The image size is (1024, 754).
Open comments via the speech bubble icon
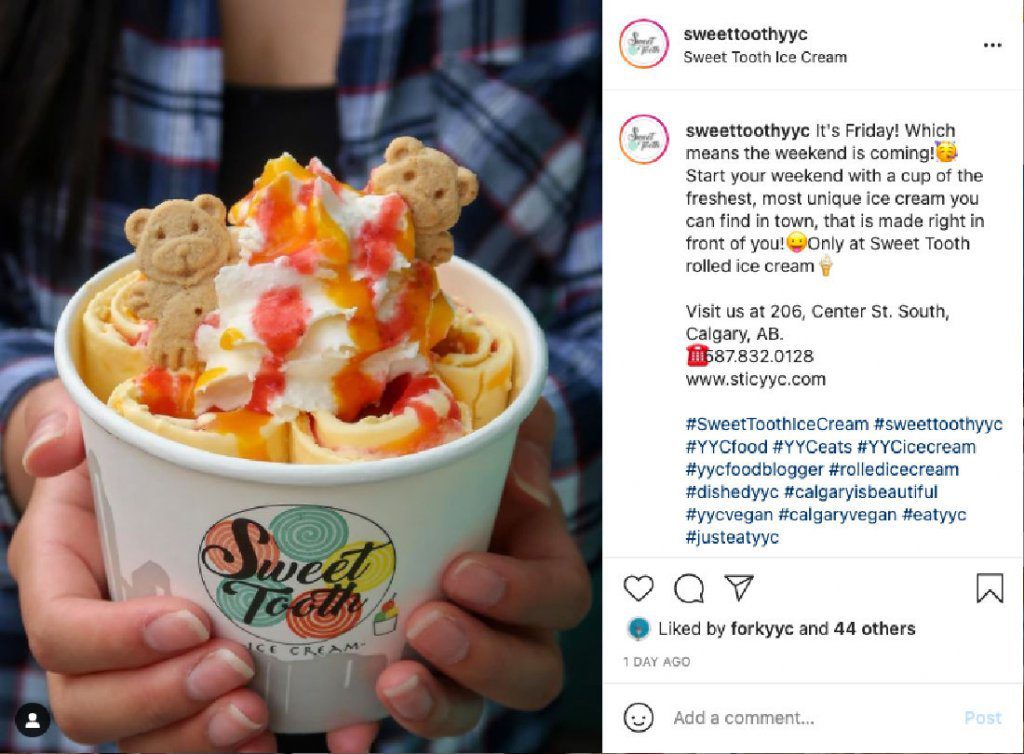coord(688,588)
